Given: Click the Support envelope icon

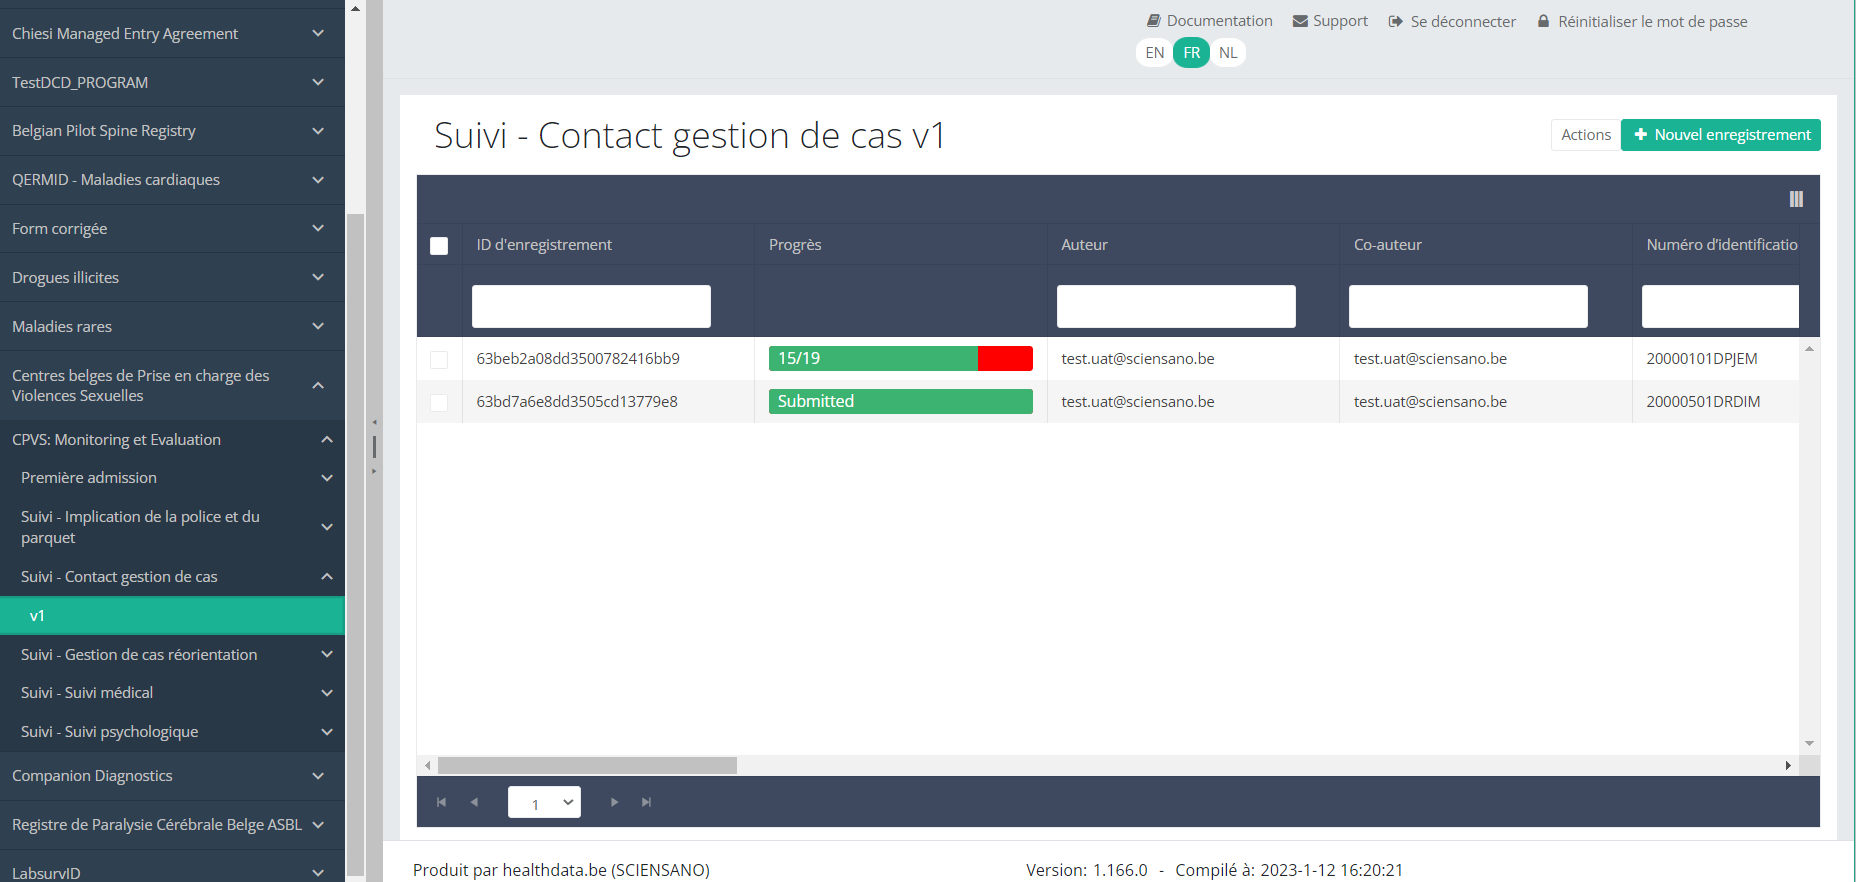Looking at the screenshot, I should click(x=1300, y=21).
